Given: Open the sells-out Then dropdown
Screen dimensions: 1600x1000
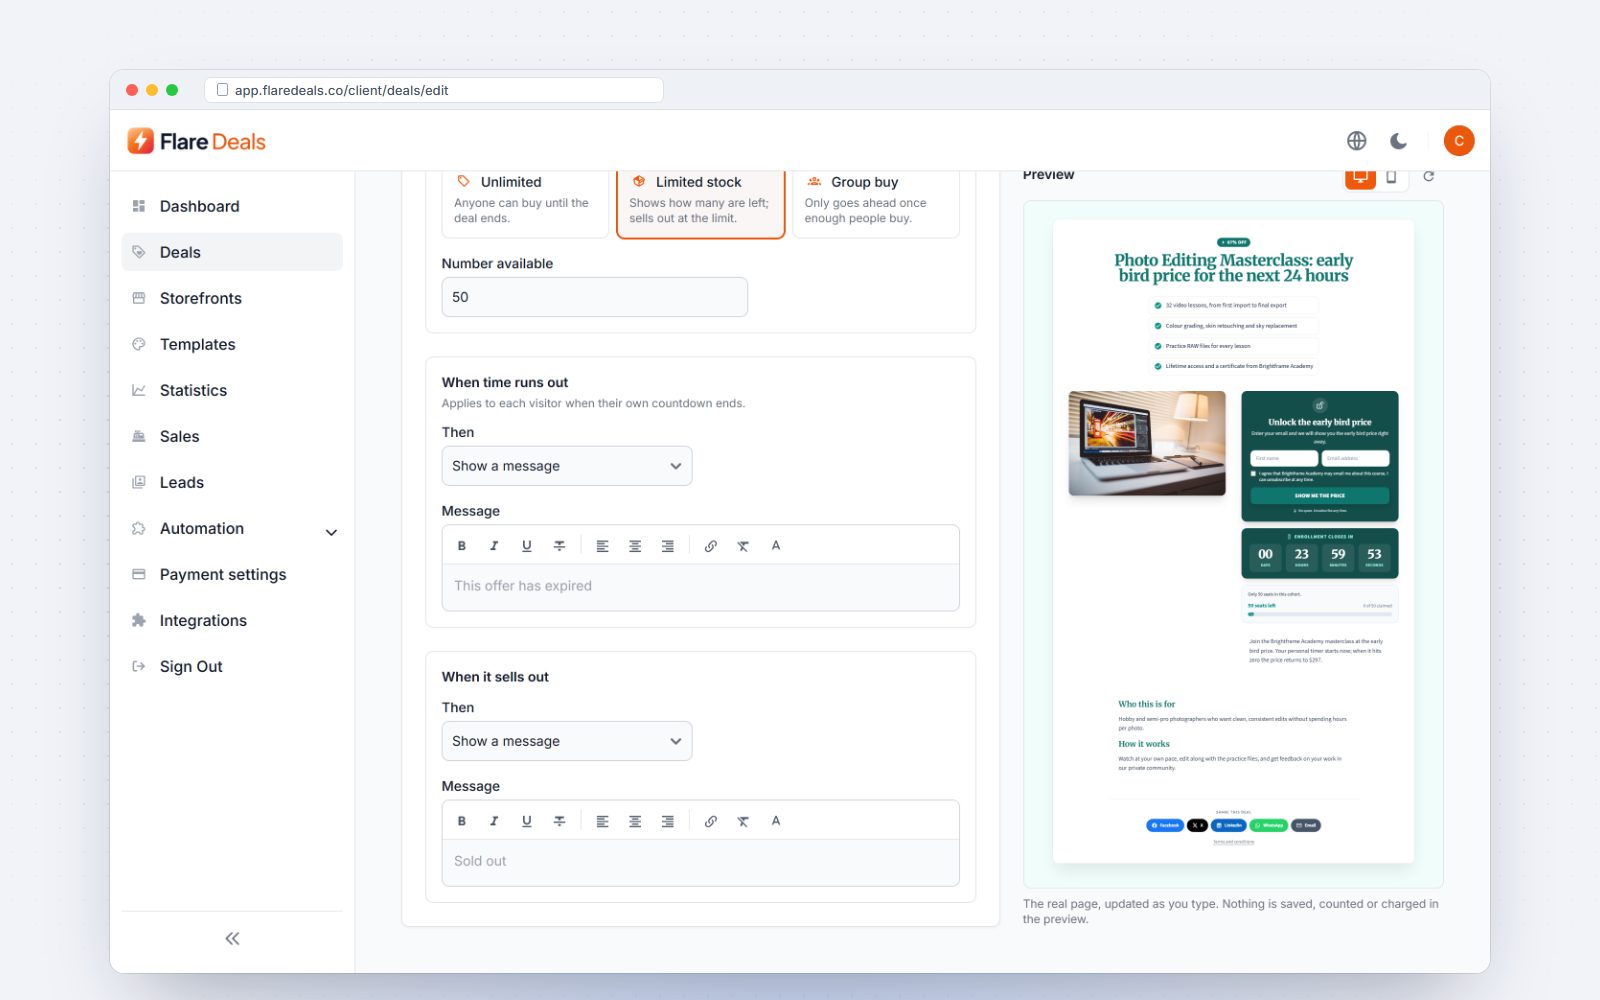Looking at the screenshot, I should (x=567, y=741).
